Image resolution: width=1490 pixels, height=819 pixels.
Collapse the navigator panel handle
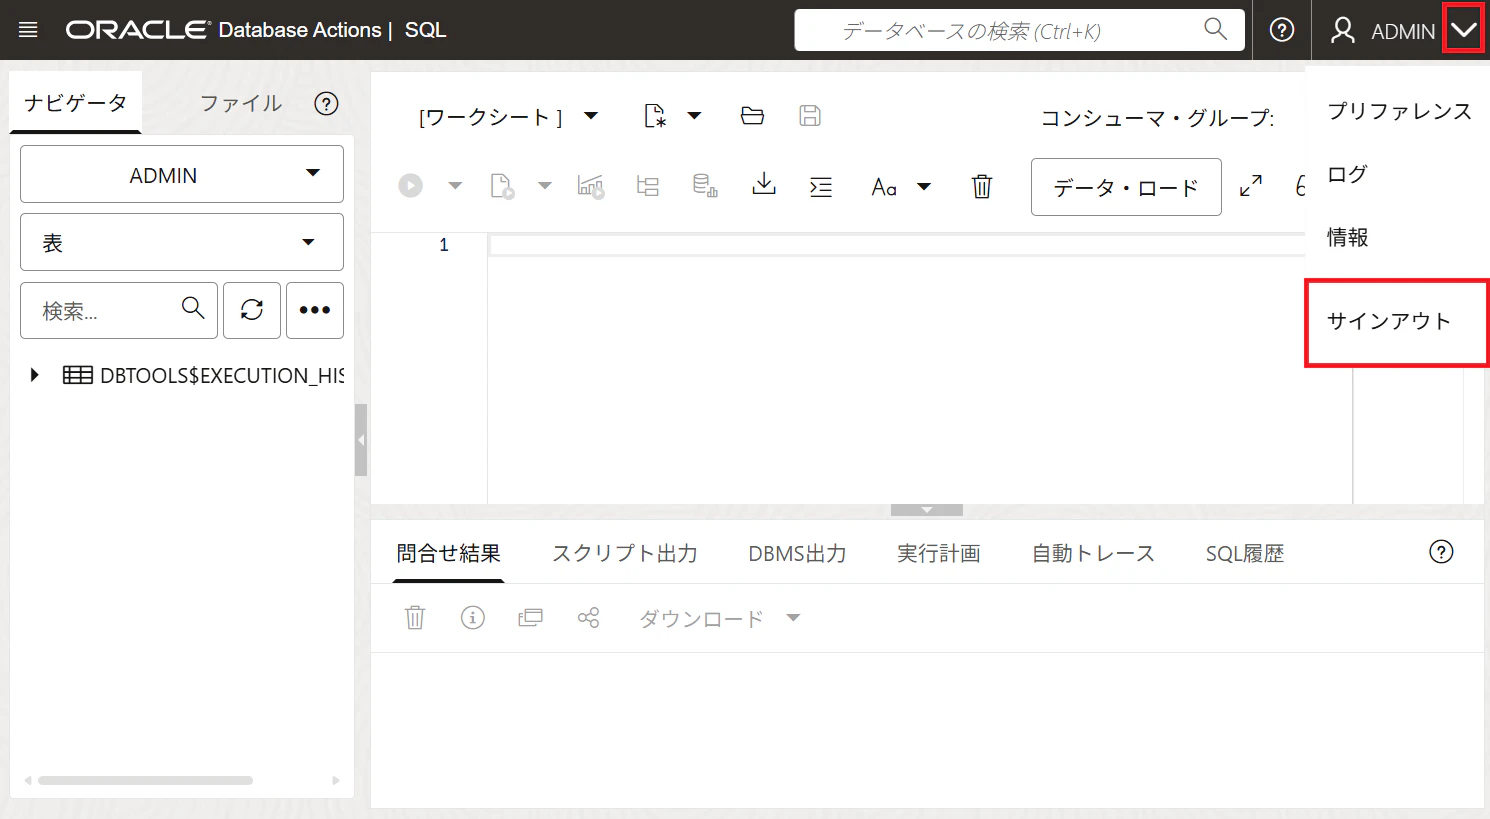click(361, 440)
